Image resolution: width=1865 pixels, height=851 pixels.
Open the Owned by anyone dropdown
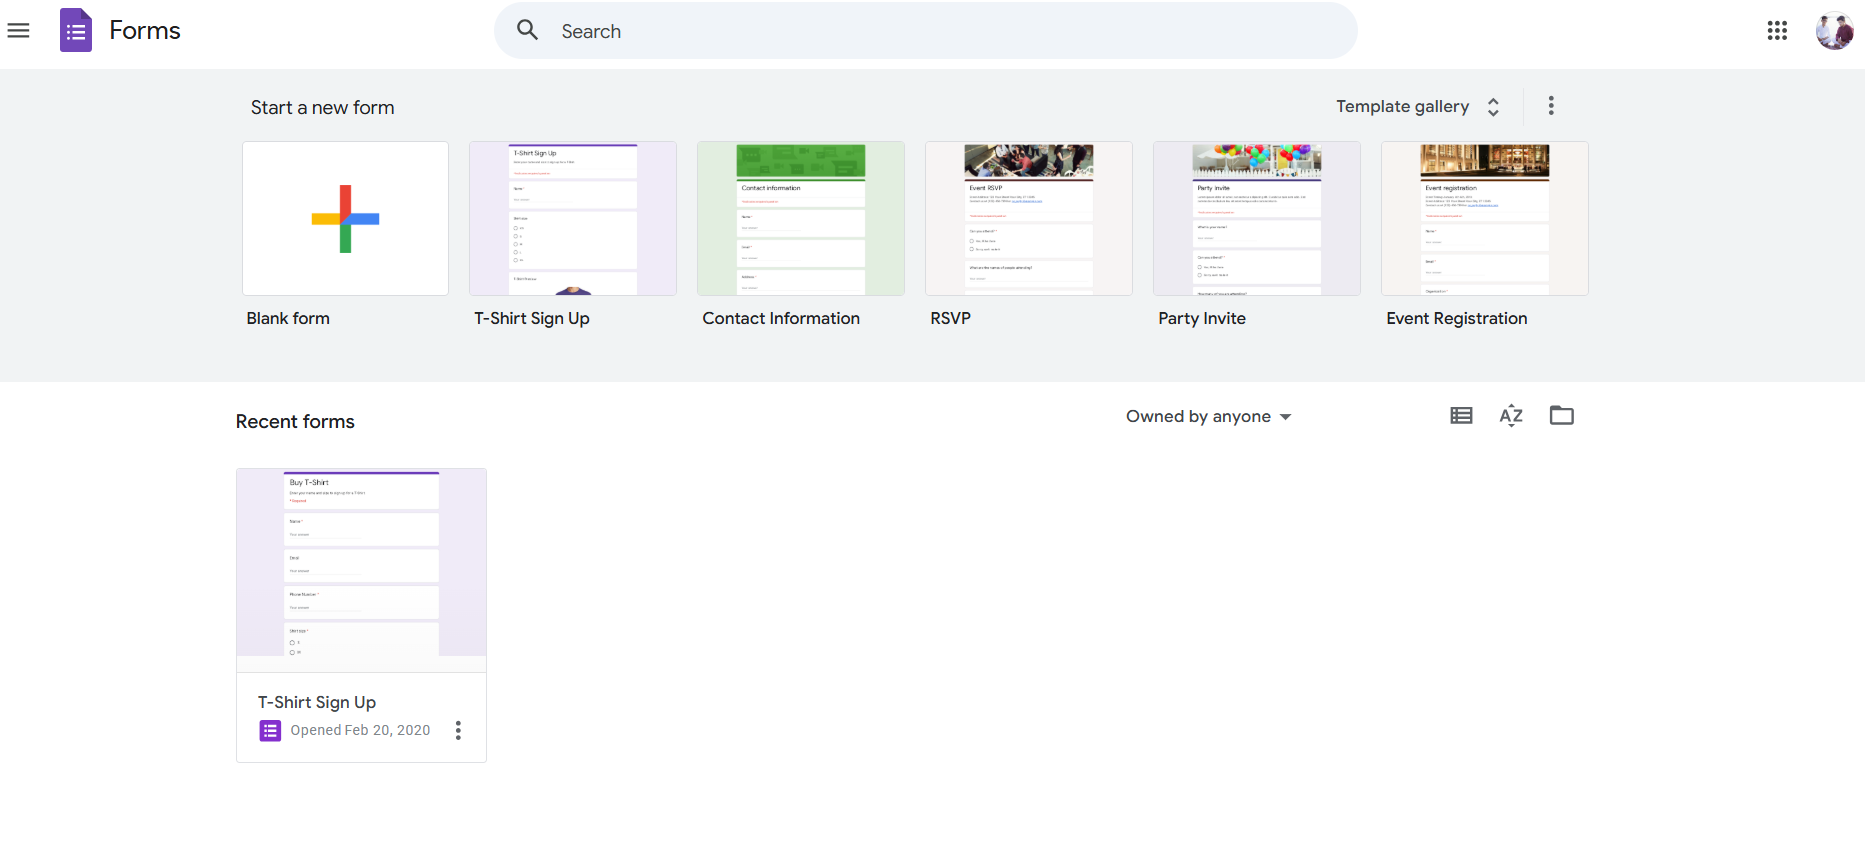1208,416
